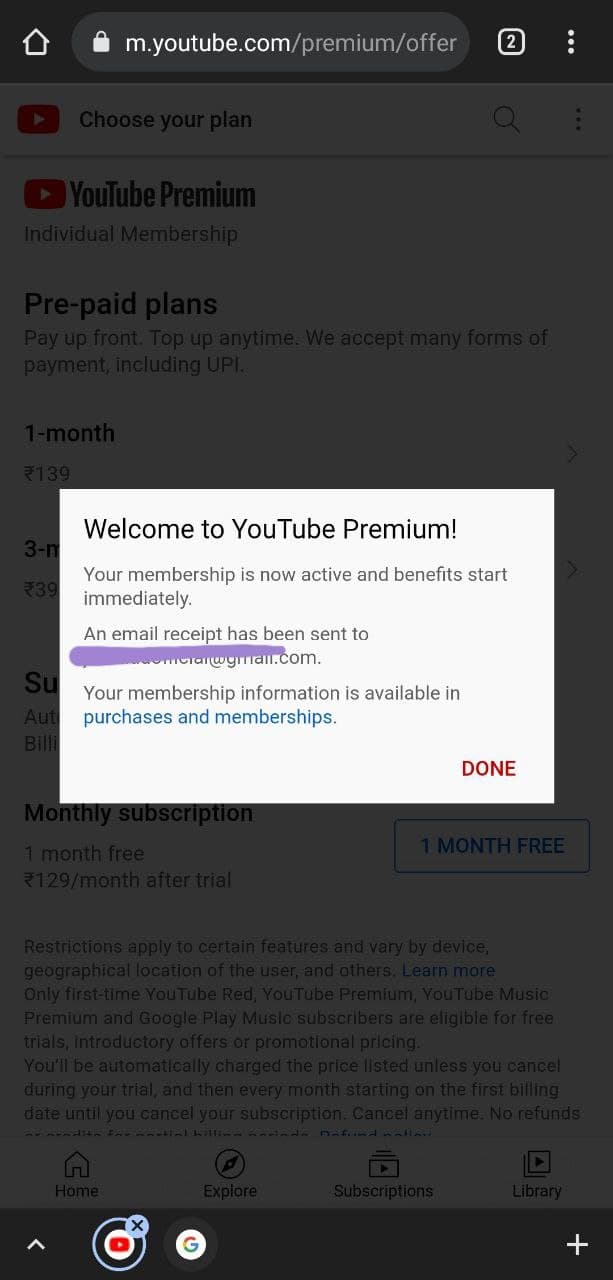Open the YouTube header options menu
613x1280 pixels.
578,120
